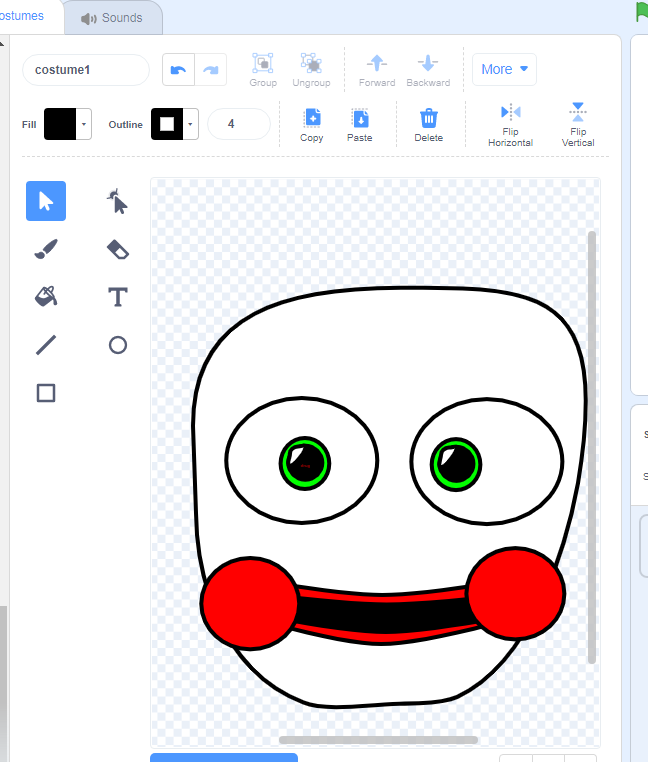Pick the Line tool

click(x=46, y=345)
